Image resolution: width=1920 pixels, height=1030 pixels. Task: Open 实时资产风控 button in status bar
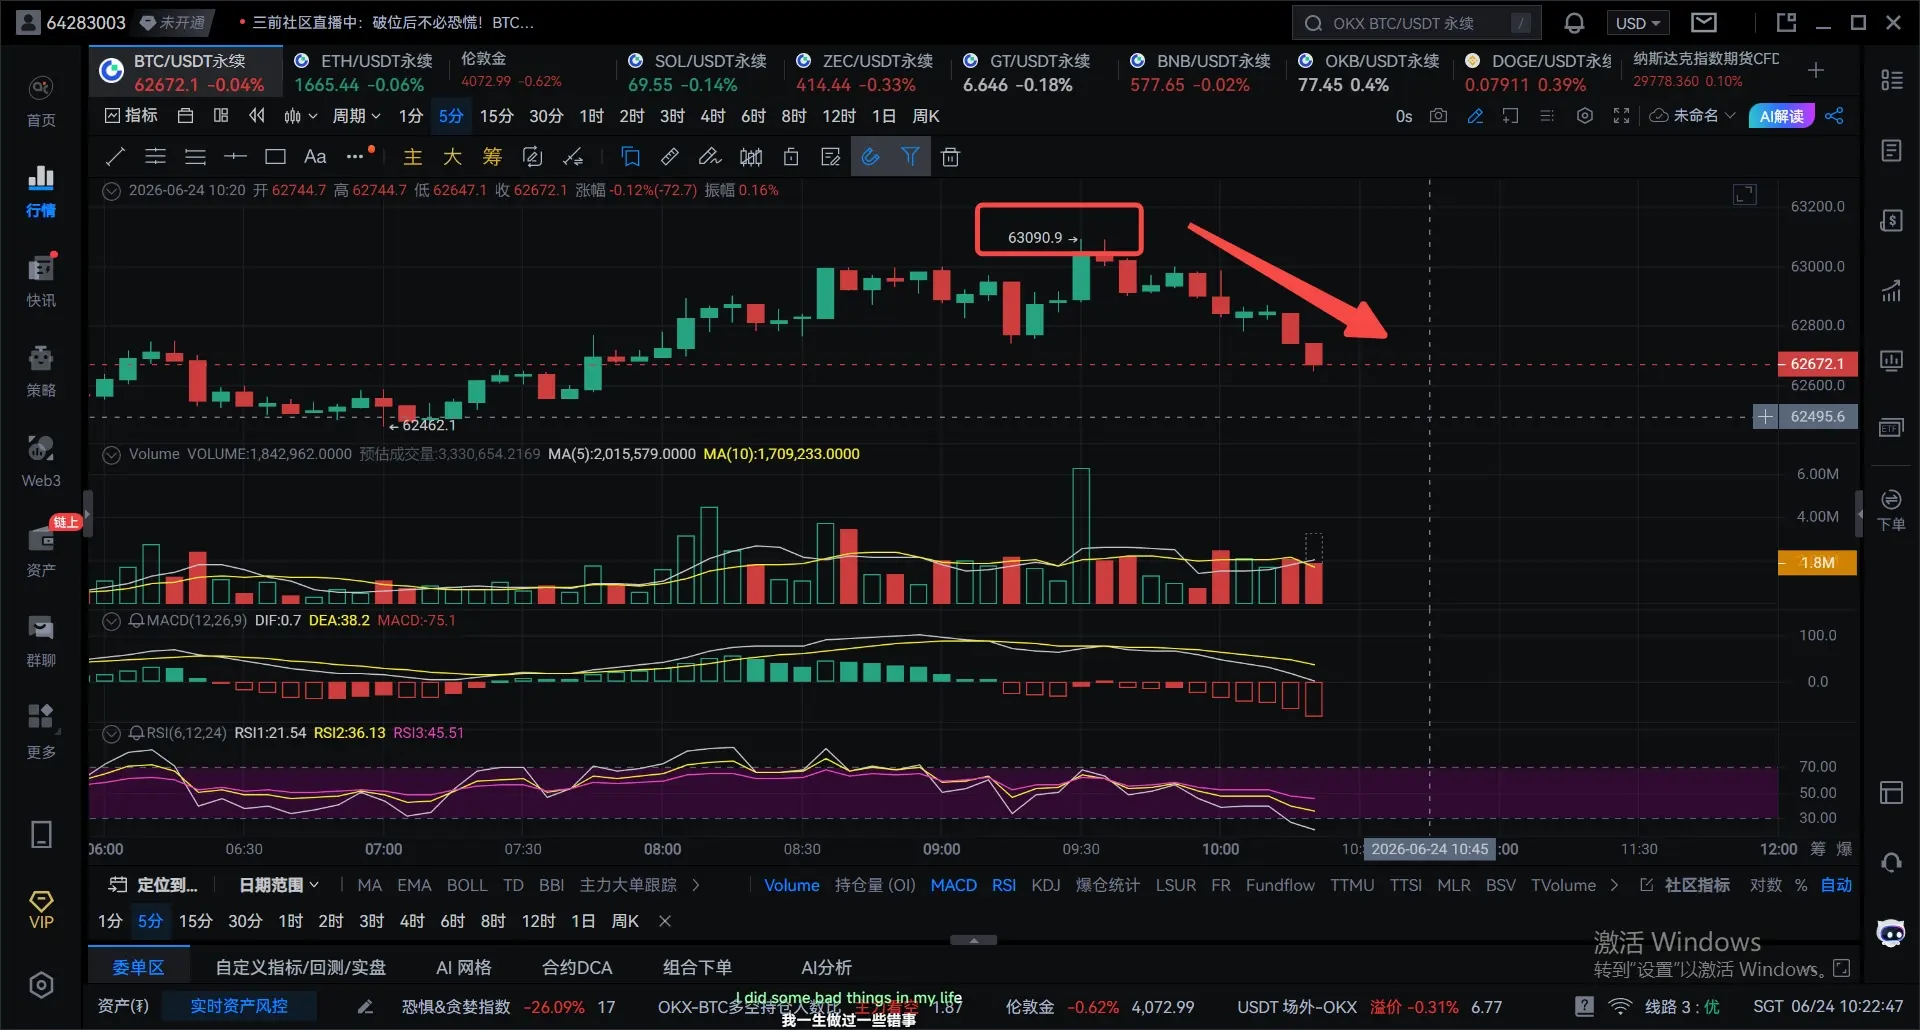click(x=239, y=1006)
